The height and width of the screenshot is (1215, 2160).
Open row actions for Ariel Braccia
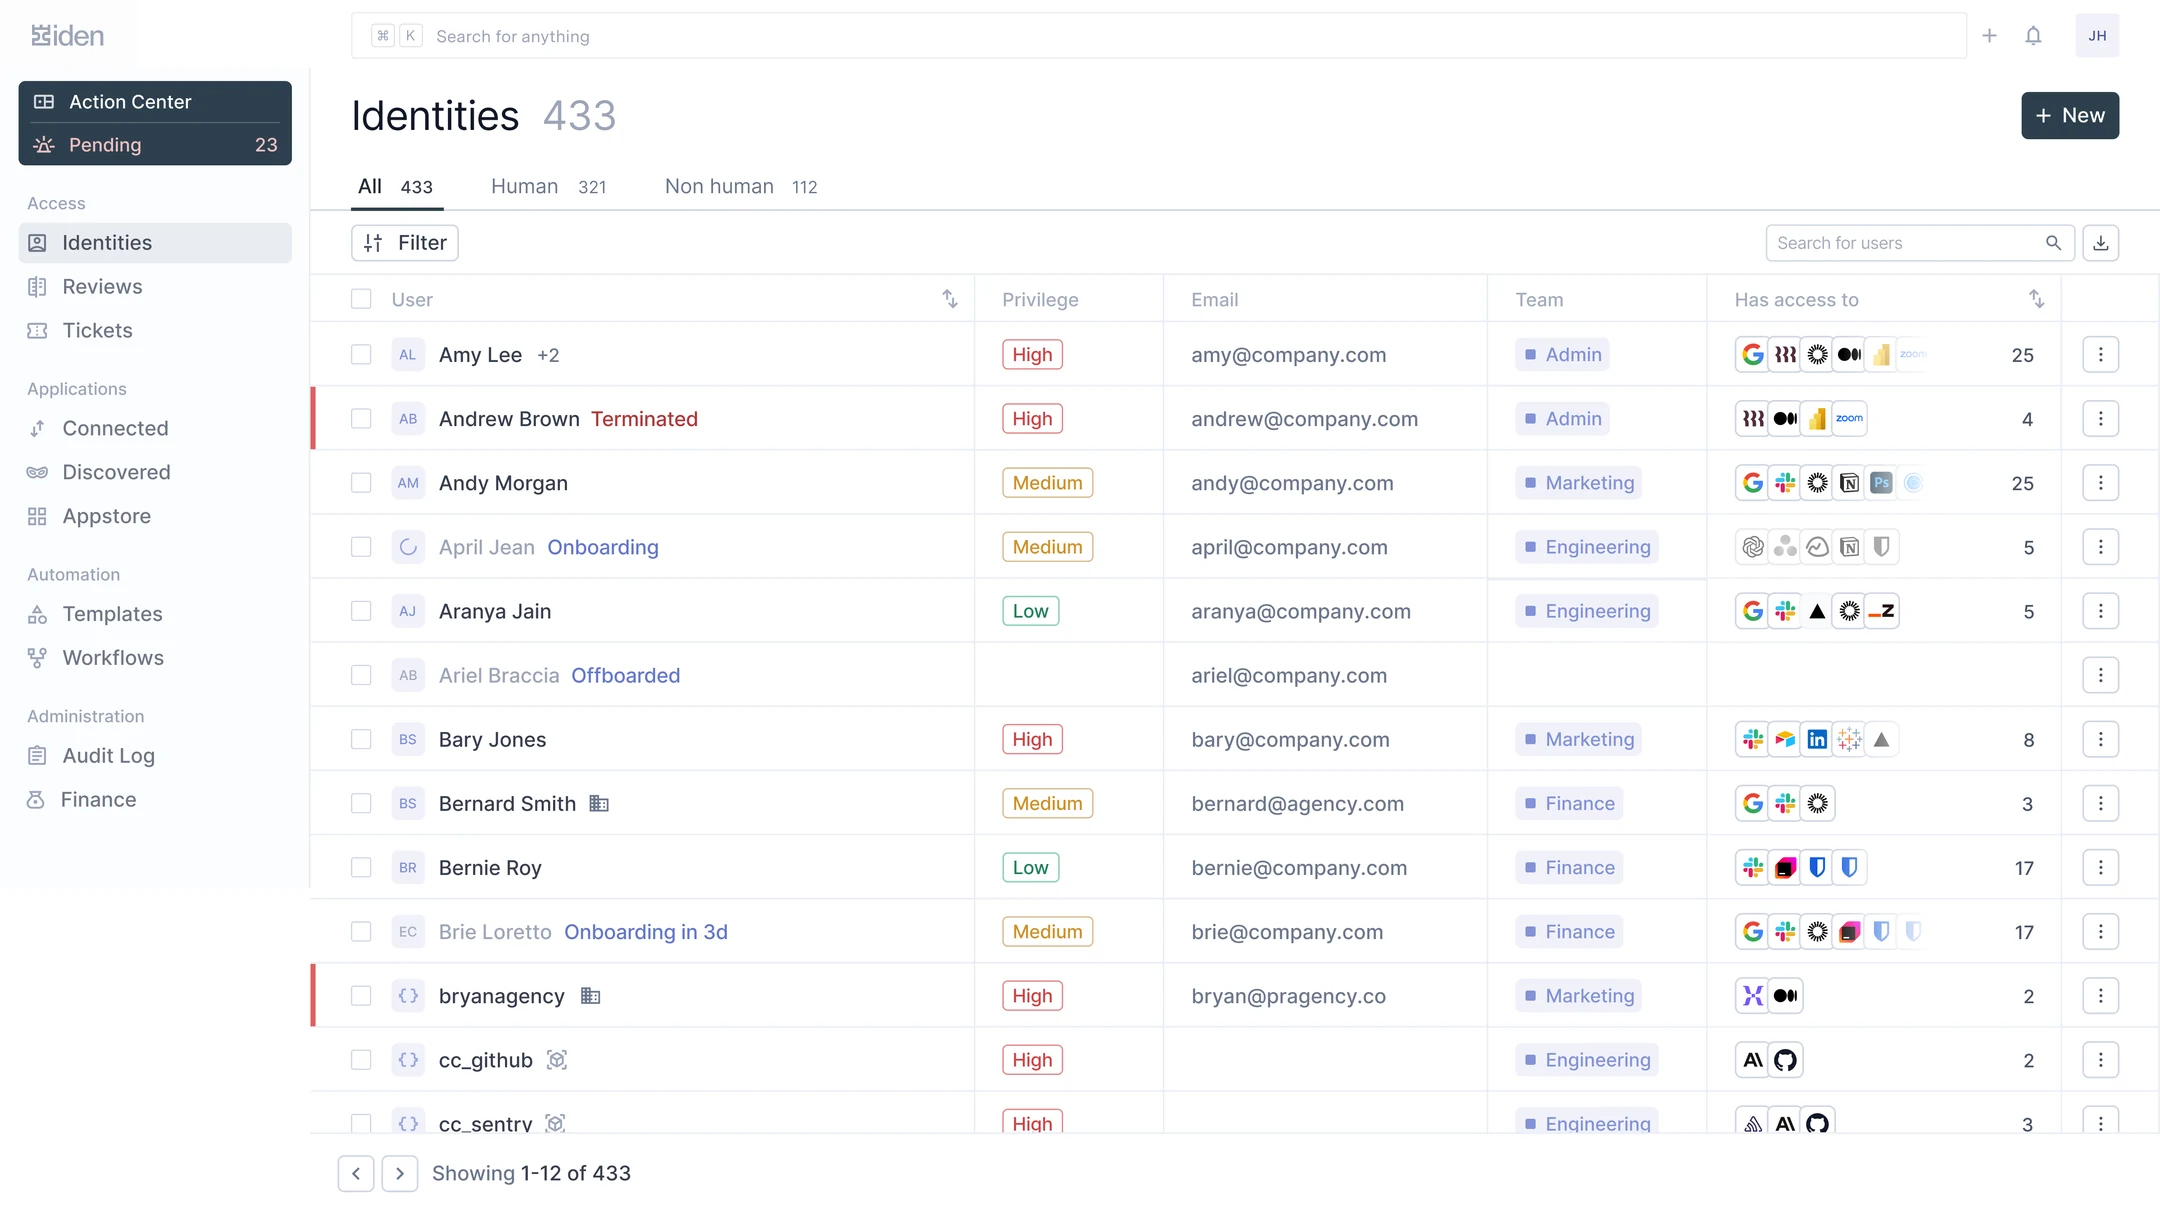(2100, 675)
